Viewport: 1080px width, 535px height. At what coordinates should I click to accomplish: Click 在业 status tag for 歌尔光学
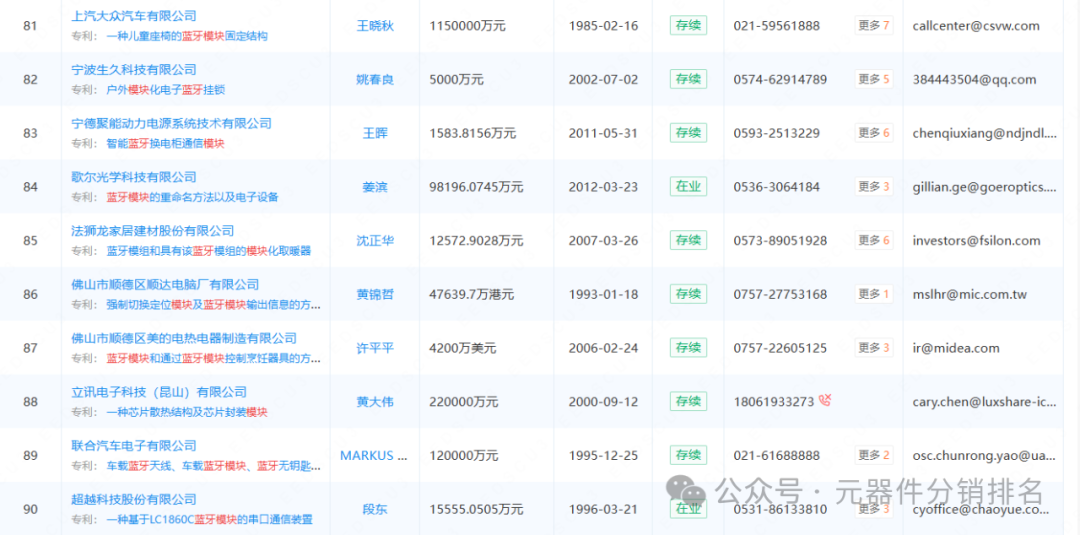pos(688,187)
